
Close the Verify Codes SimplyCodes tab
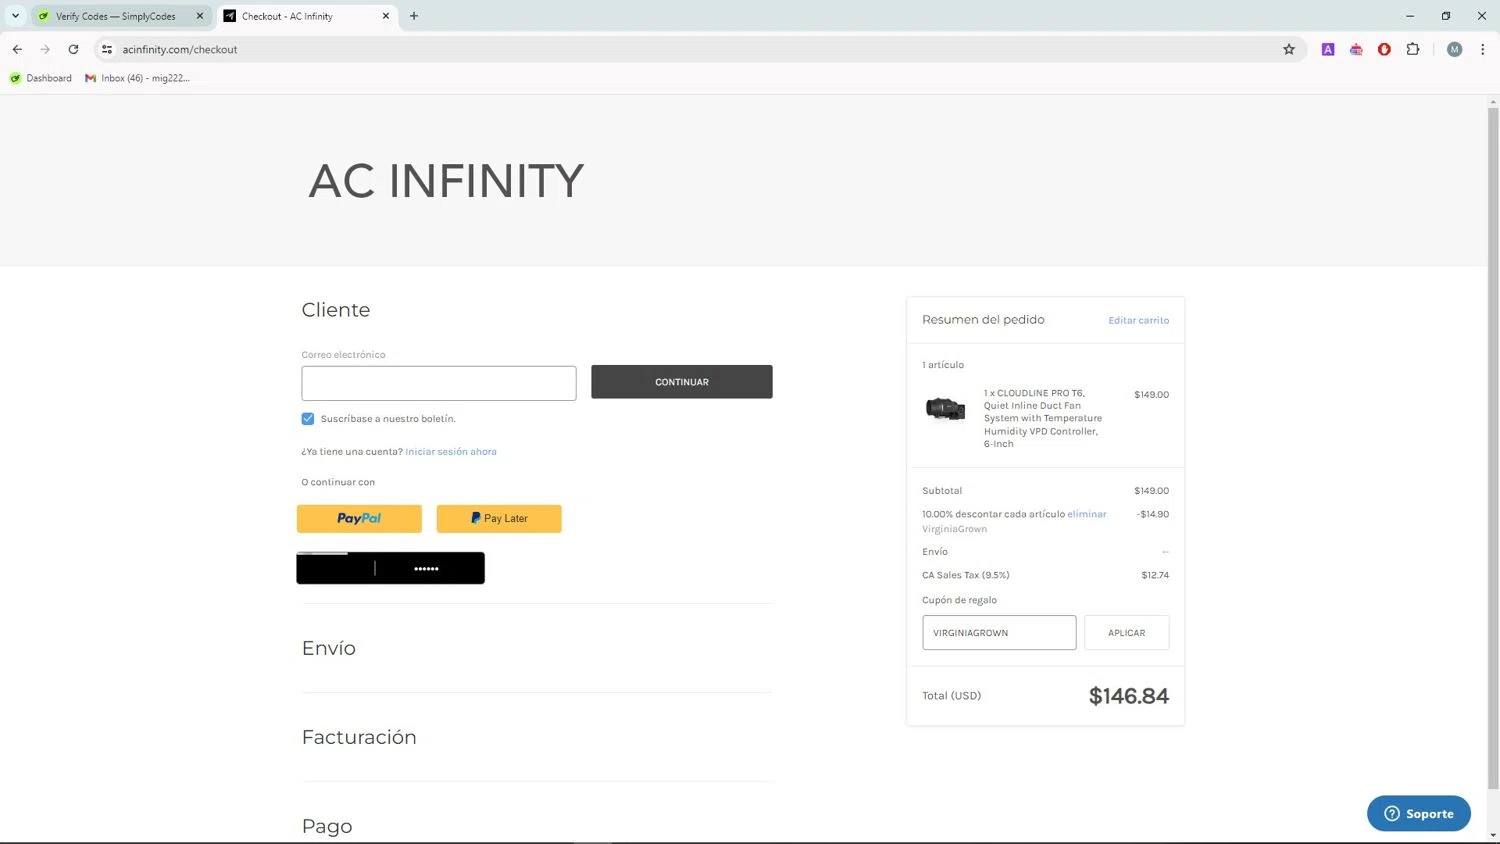pos(199,16)
